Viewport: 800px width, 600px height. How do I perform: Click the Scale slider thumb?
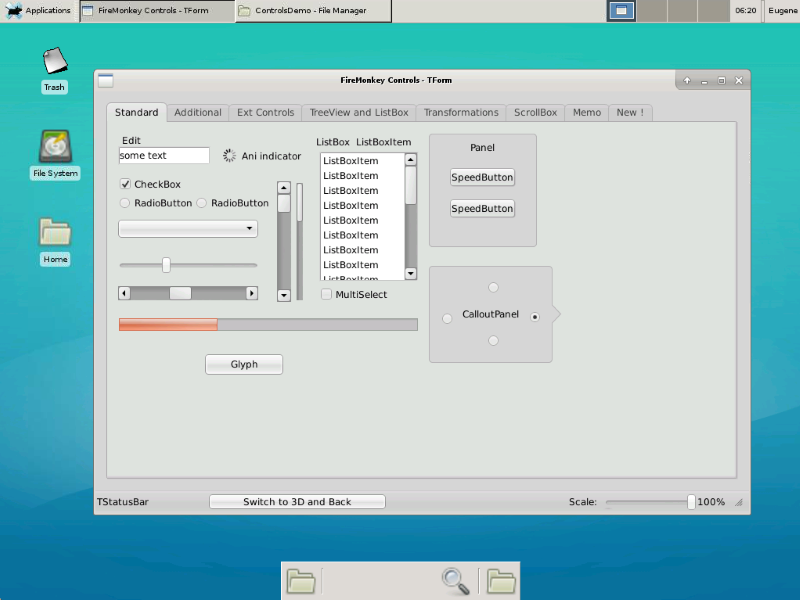pyautogui.click(x=691, y=502)
